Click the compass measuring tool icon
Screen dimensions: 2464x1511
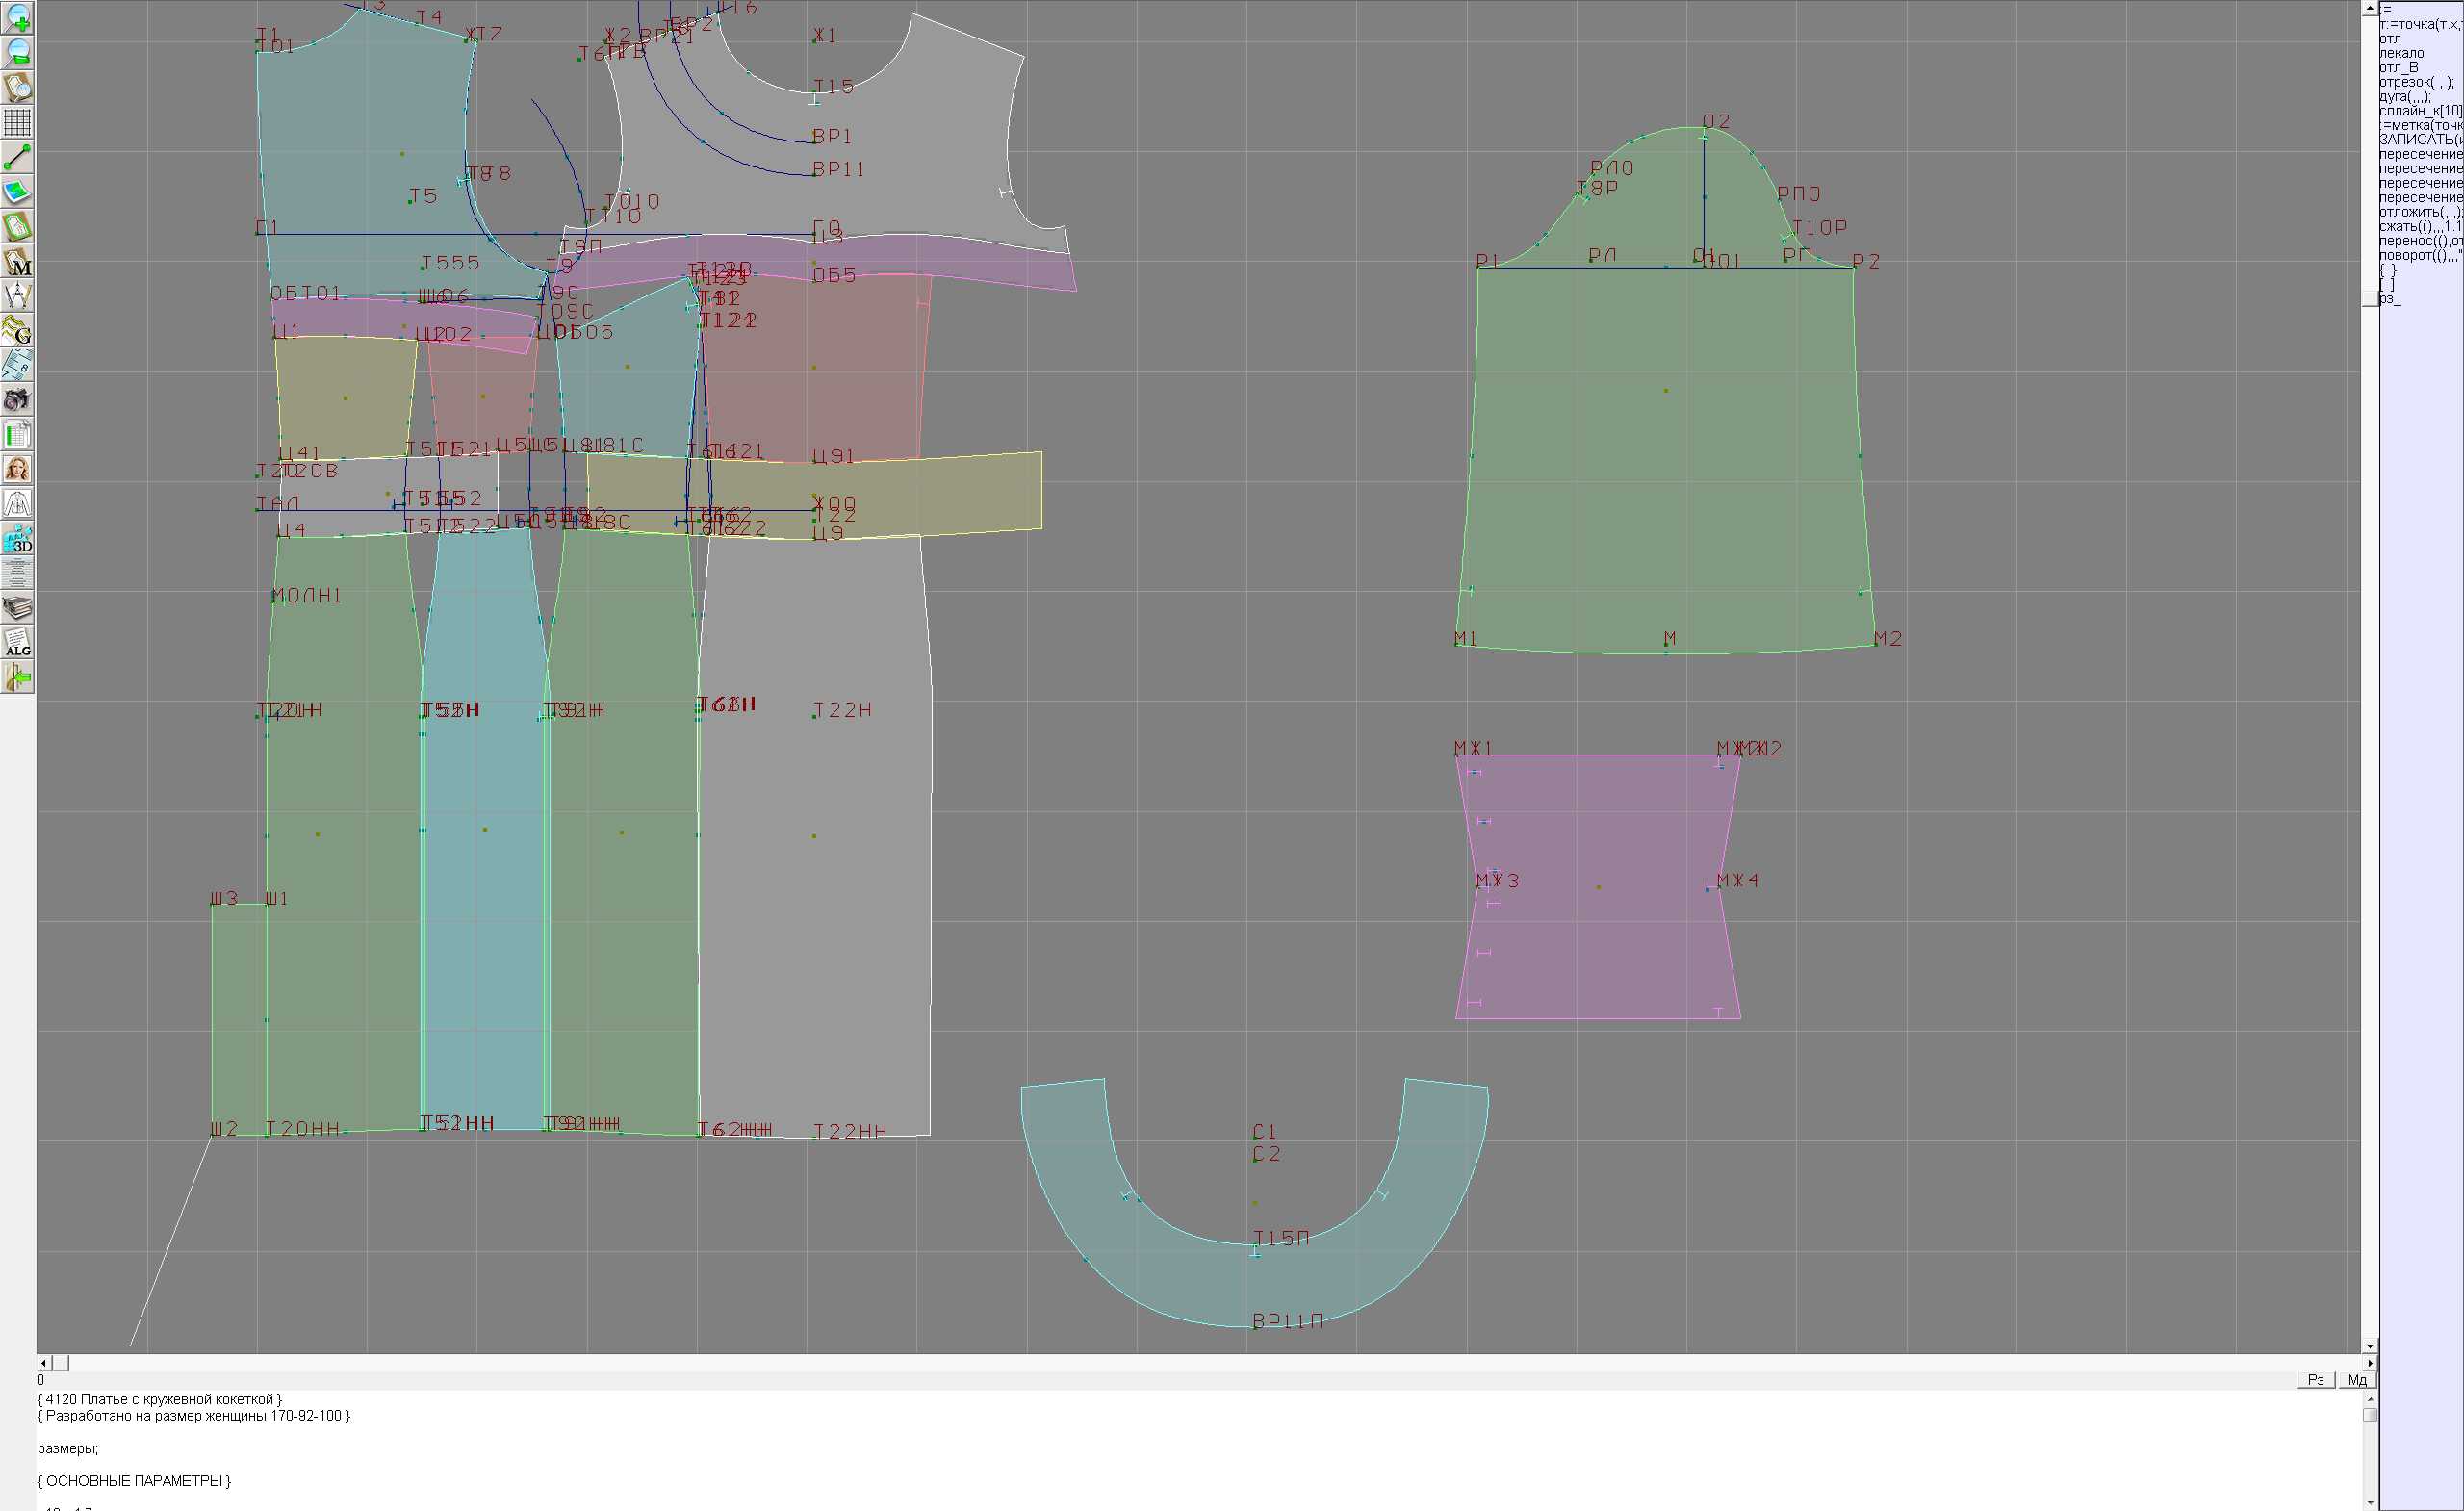tap(17, 296)
